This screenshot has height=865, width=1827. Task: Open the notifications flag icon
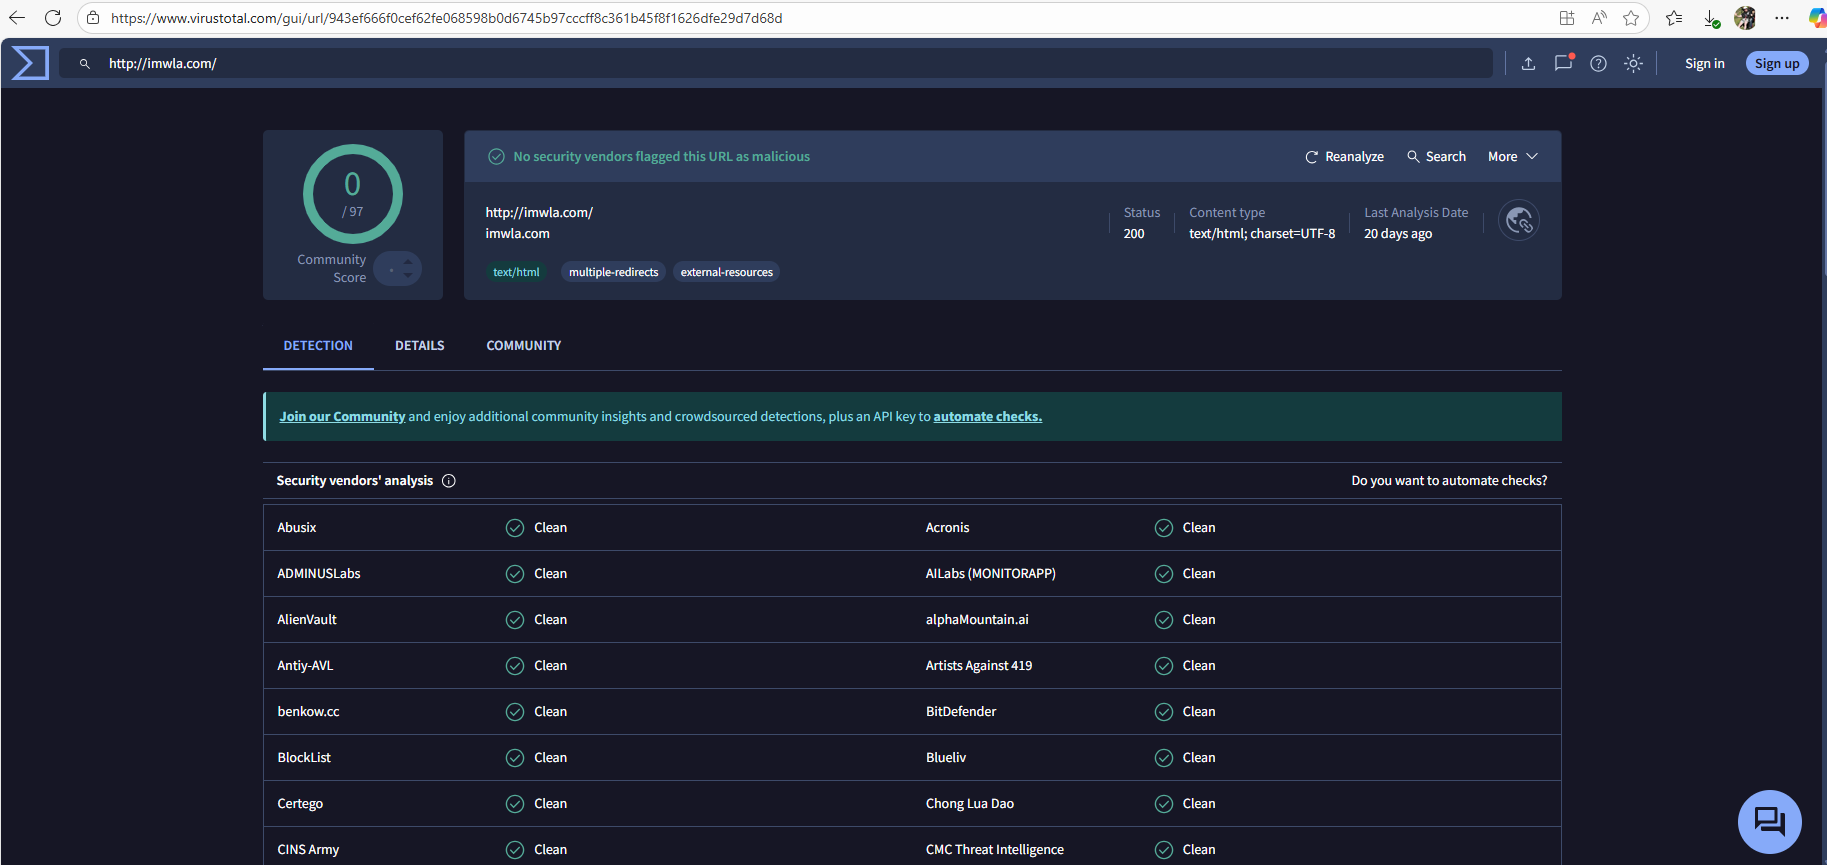pos(1563,63)
